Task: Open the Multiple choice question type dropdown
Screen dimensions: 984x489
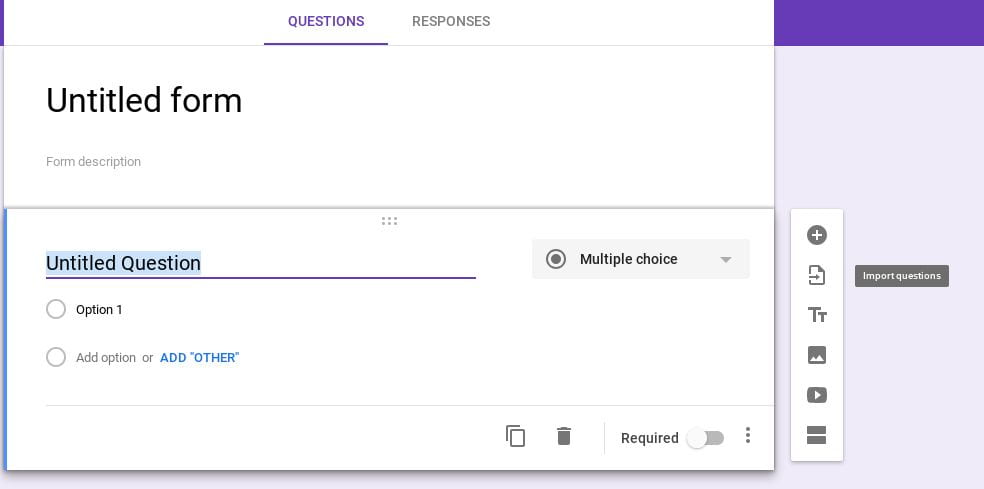Action: coord(641,259)
